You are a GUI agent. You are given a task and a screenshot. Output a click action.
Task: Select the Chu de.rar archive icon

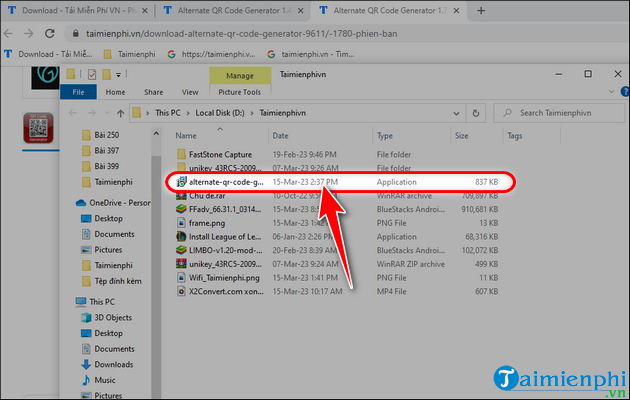pyautogui.click(x=180, y=197)
